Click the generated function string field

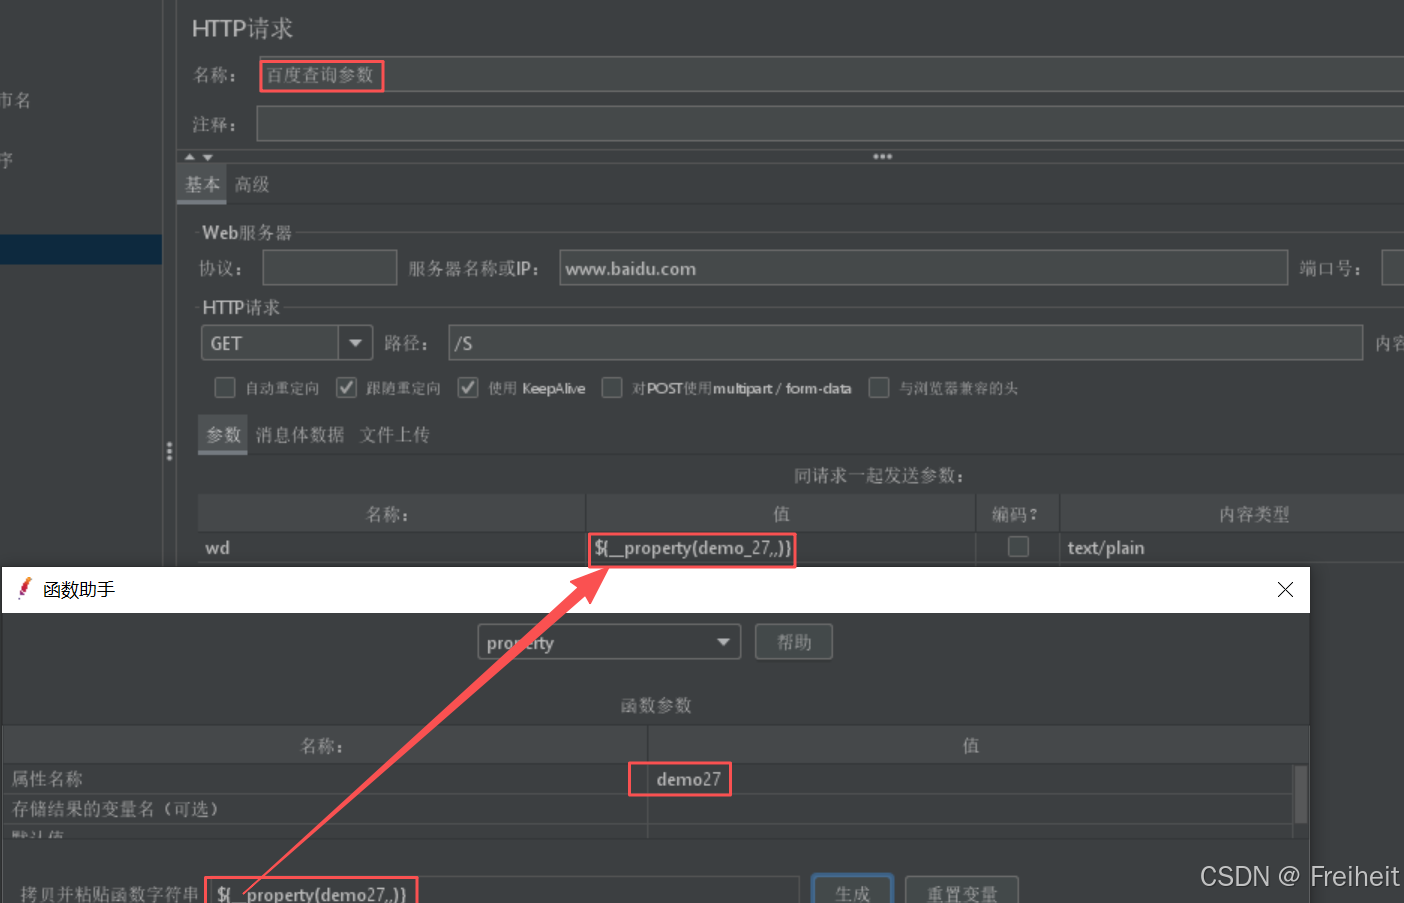[x=505, y=893]
